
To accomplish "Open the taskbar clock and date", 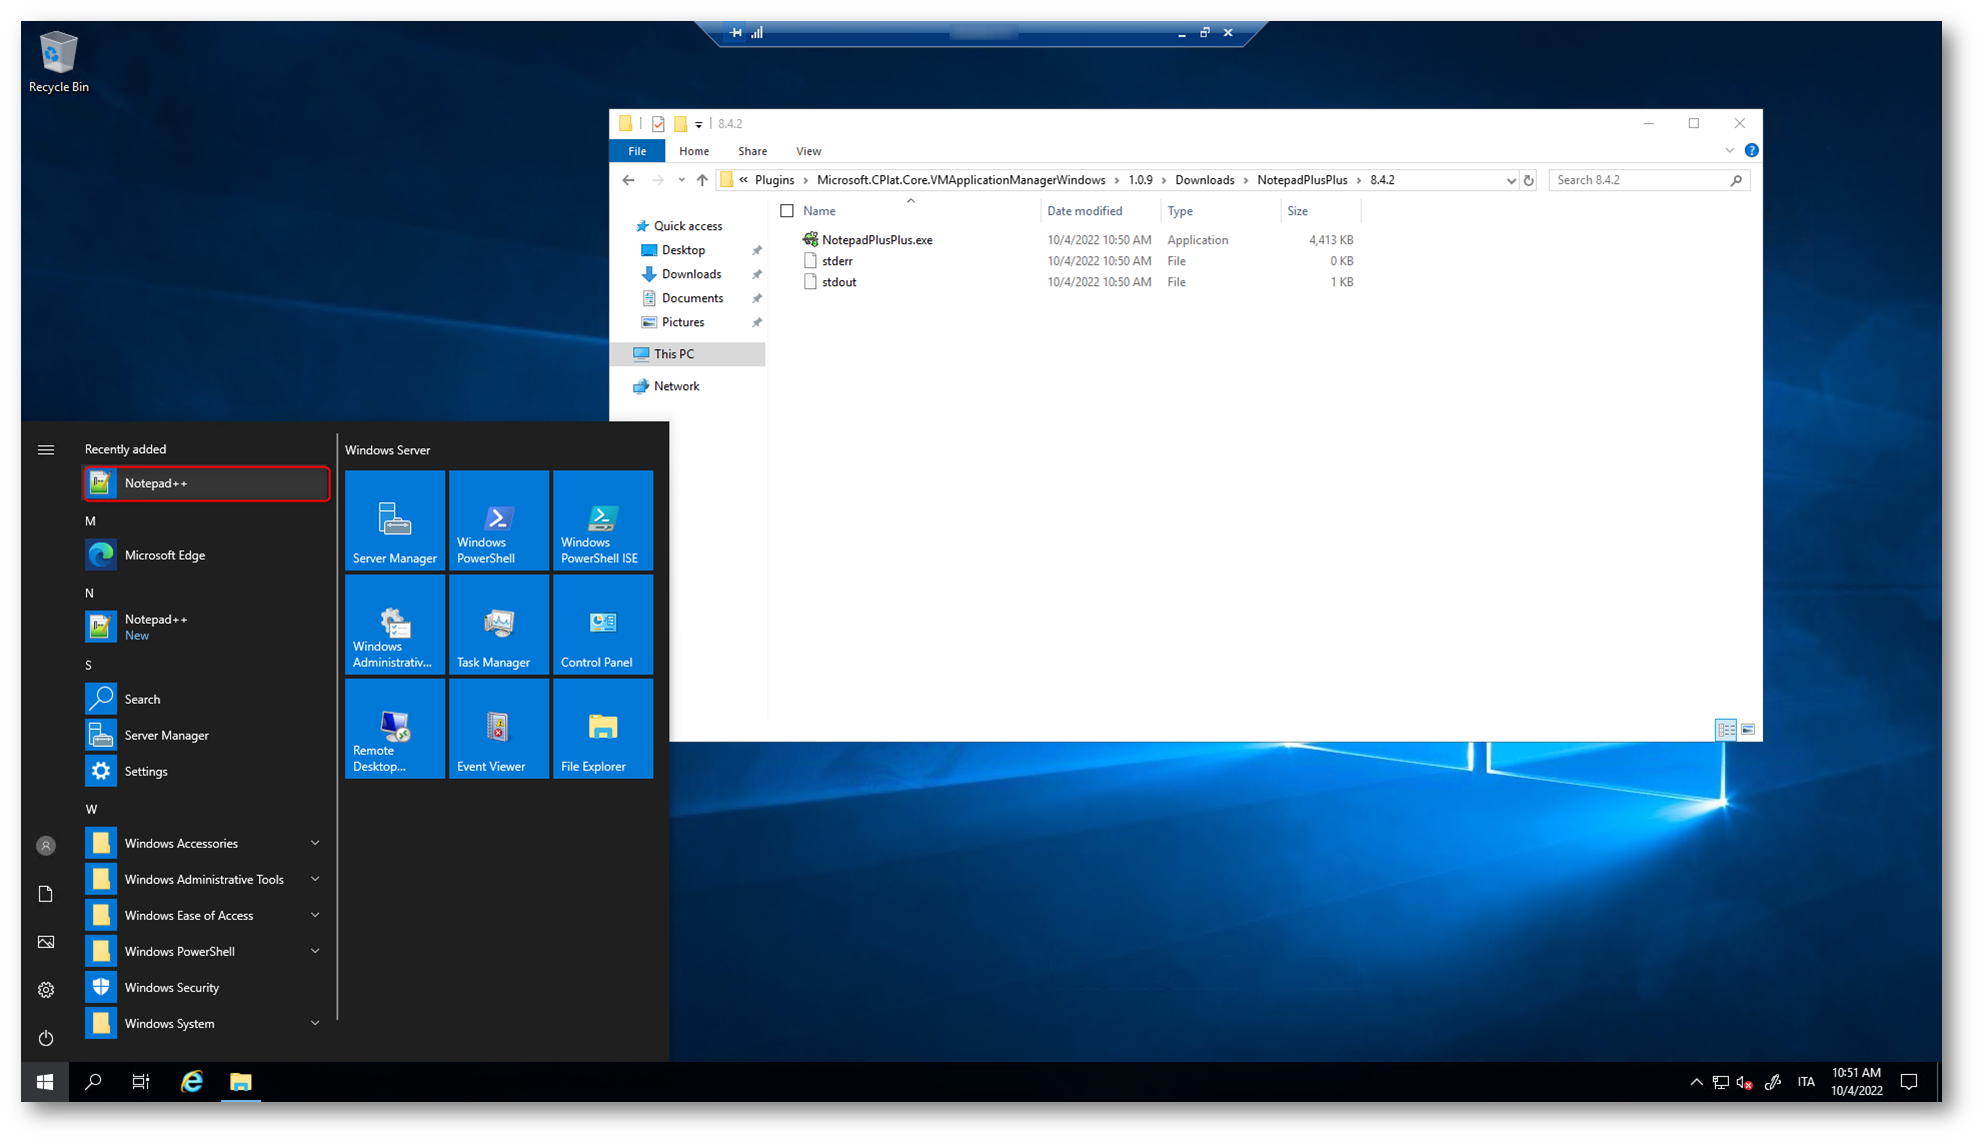I will click(x=1856, y=1082).
